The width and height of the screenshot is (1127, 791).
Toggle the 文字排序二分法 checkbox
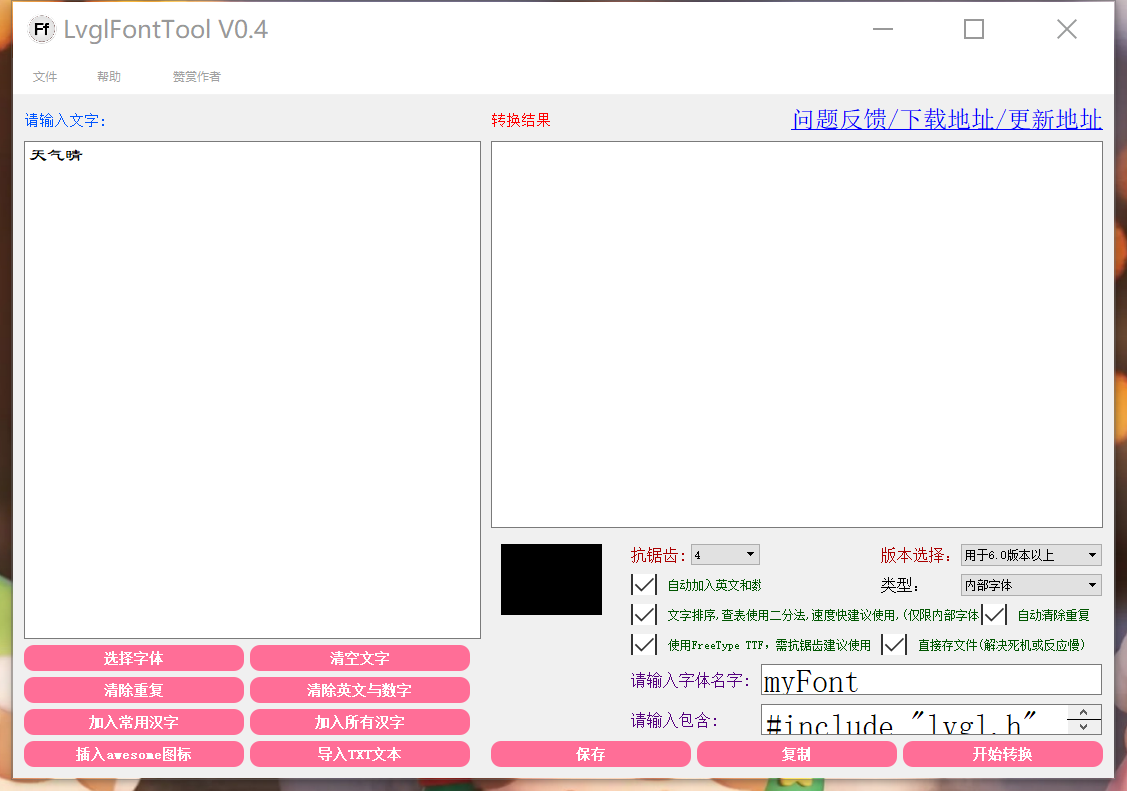(x=644, y=614)
